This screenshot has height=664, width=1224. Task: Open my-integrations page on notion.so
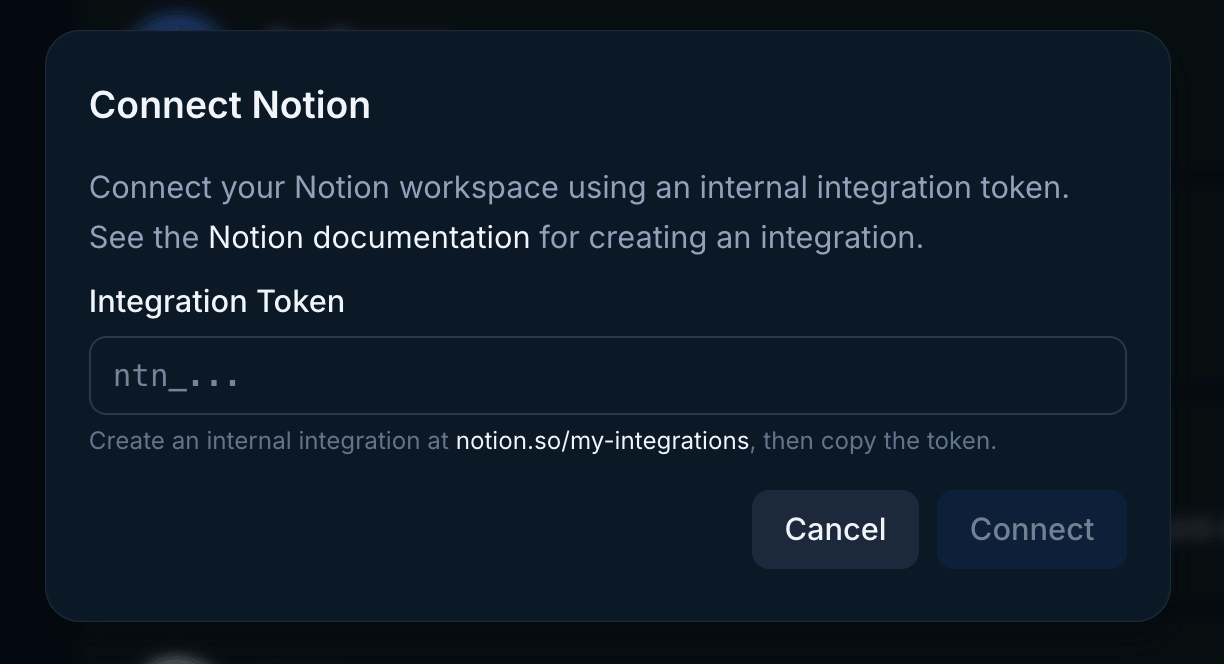point(603,440)
